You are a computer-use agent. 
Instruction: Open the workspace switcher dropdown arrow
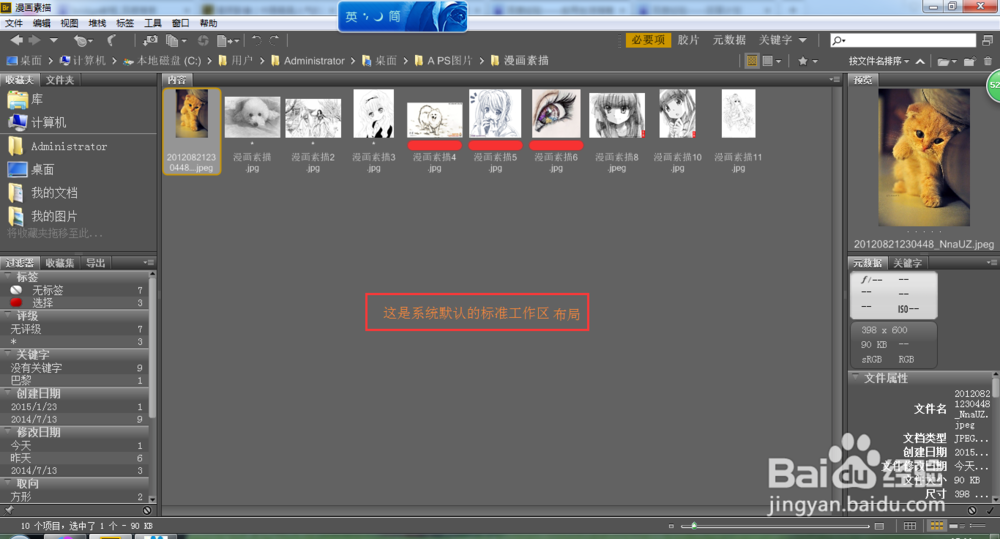click(x=803, y=40)
